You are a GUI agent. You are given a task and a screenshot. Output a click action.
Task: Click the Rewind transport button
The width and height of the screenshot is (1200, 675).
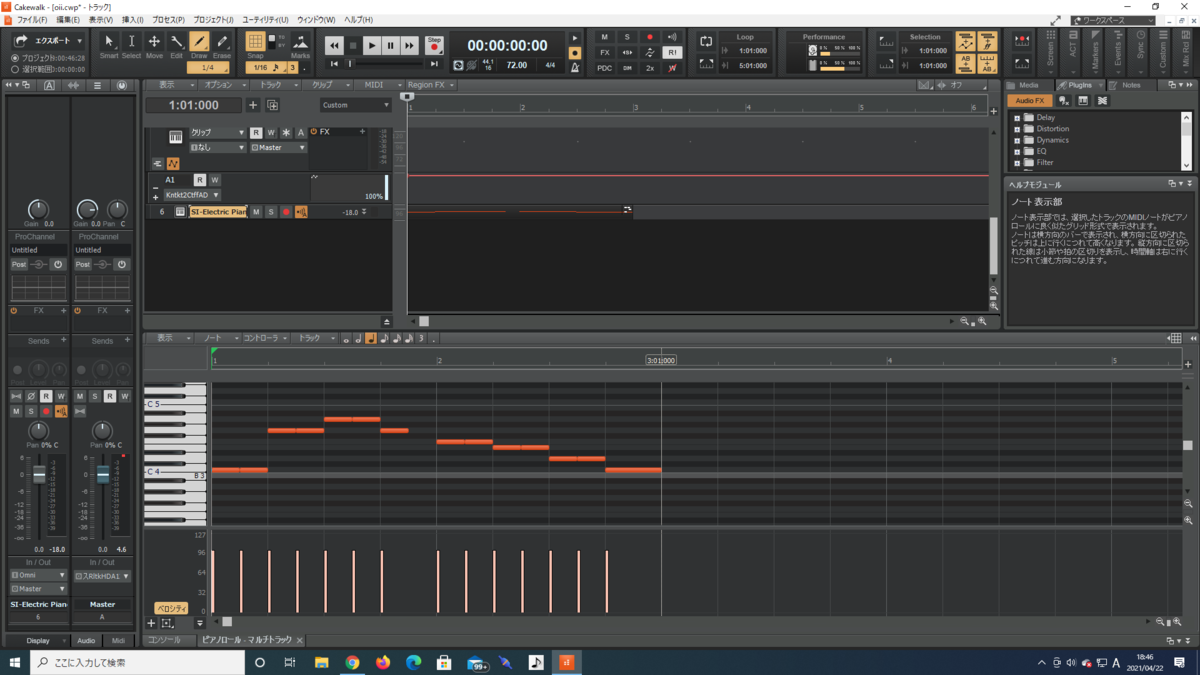[x=334, y=45]
